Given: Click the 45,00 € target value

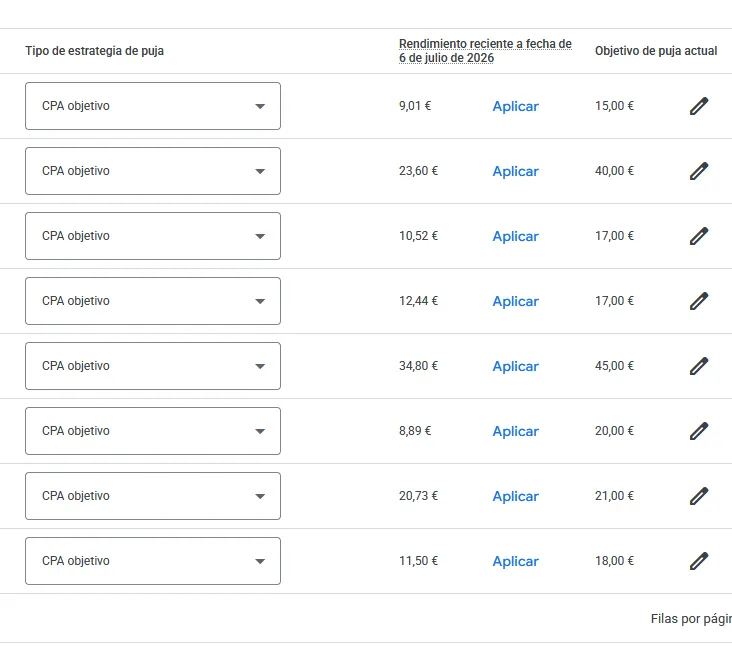Looking at the screenshot, I should tap(614, 366).
